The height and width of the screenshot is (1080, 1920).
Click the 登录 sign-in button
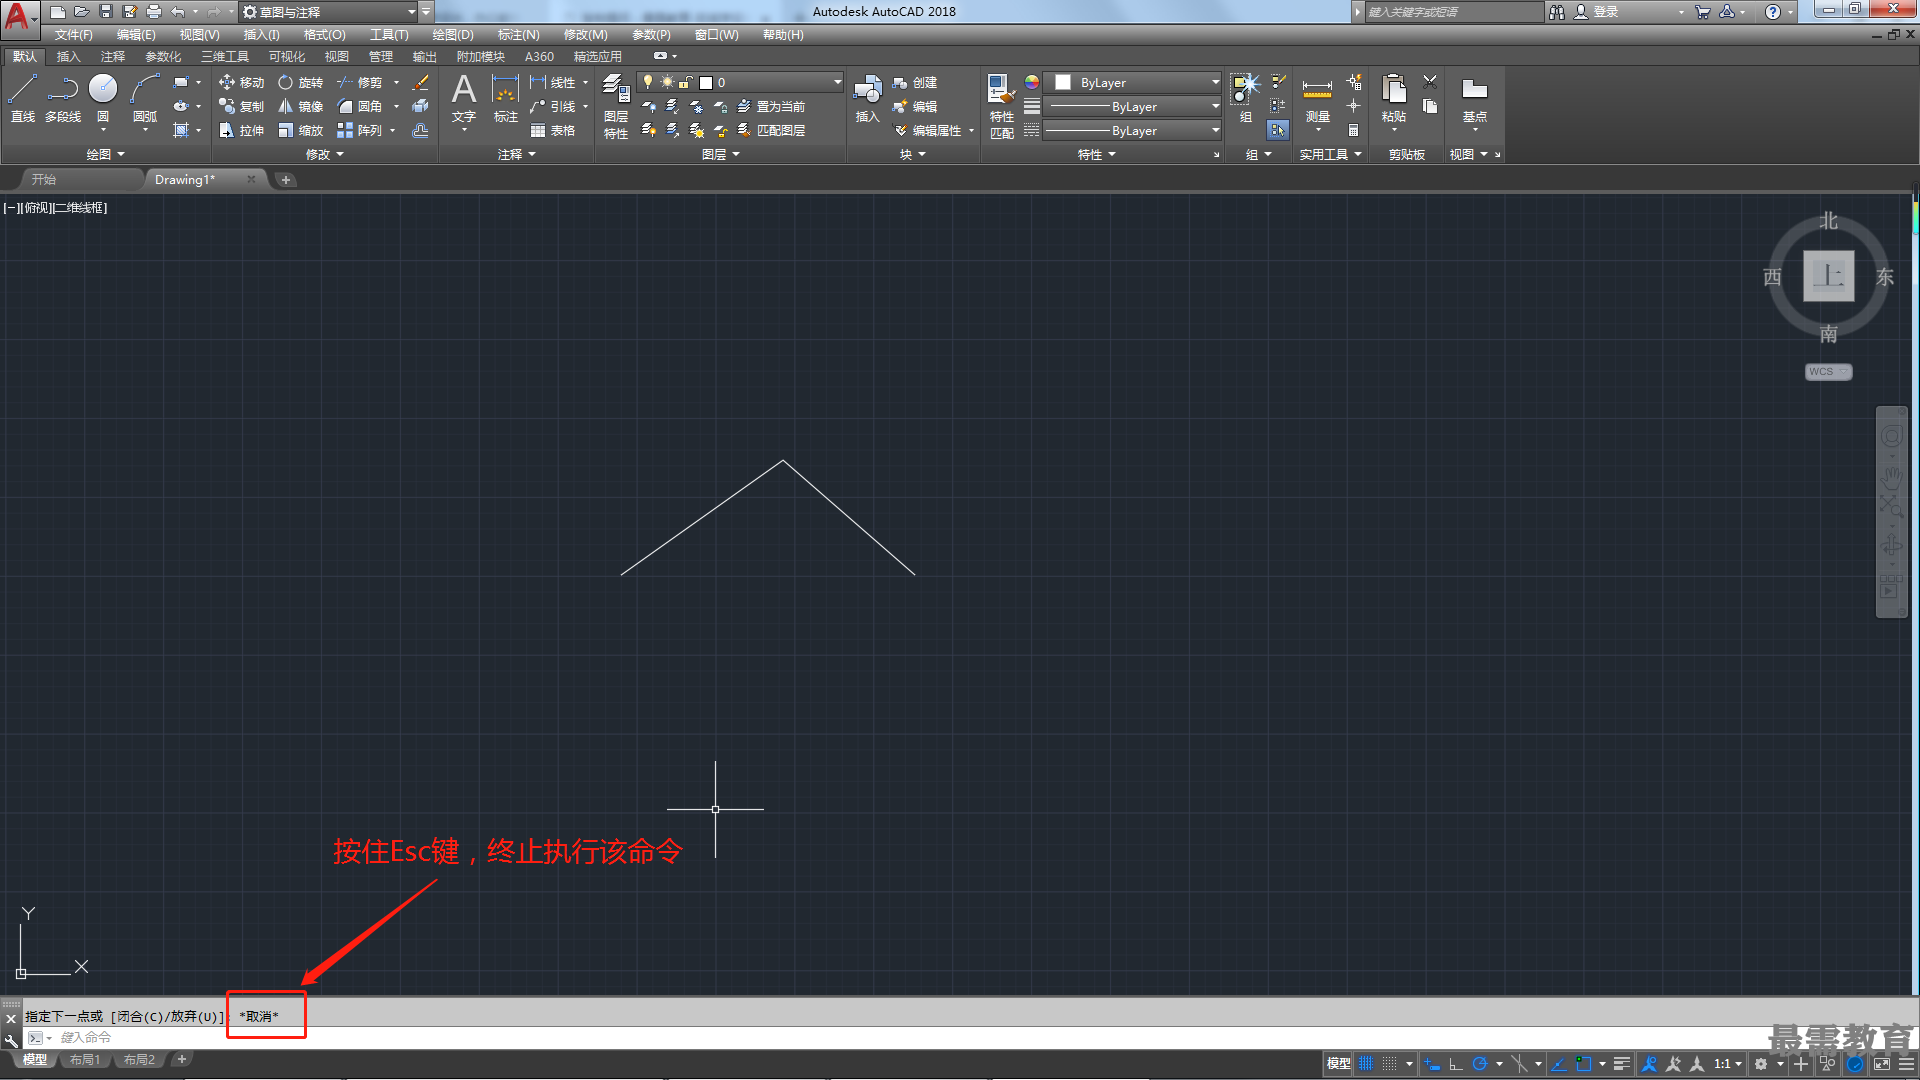tap(1597, 12)
